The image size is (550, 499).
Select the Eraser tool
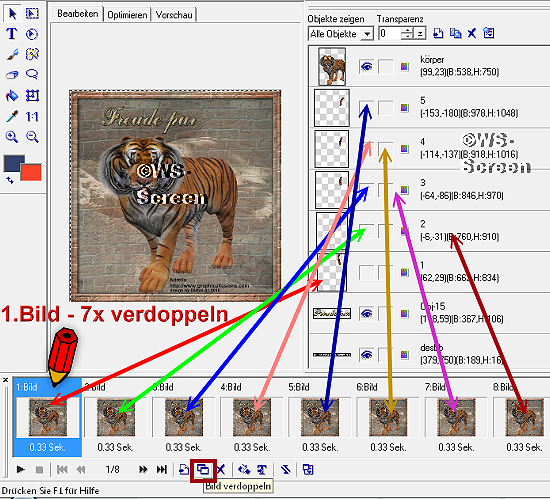tap(12, 75)
